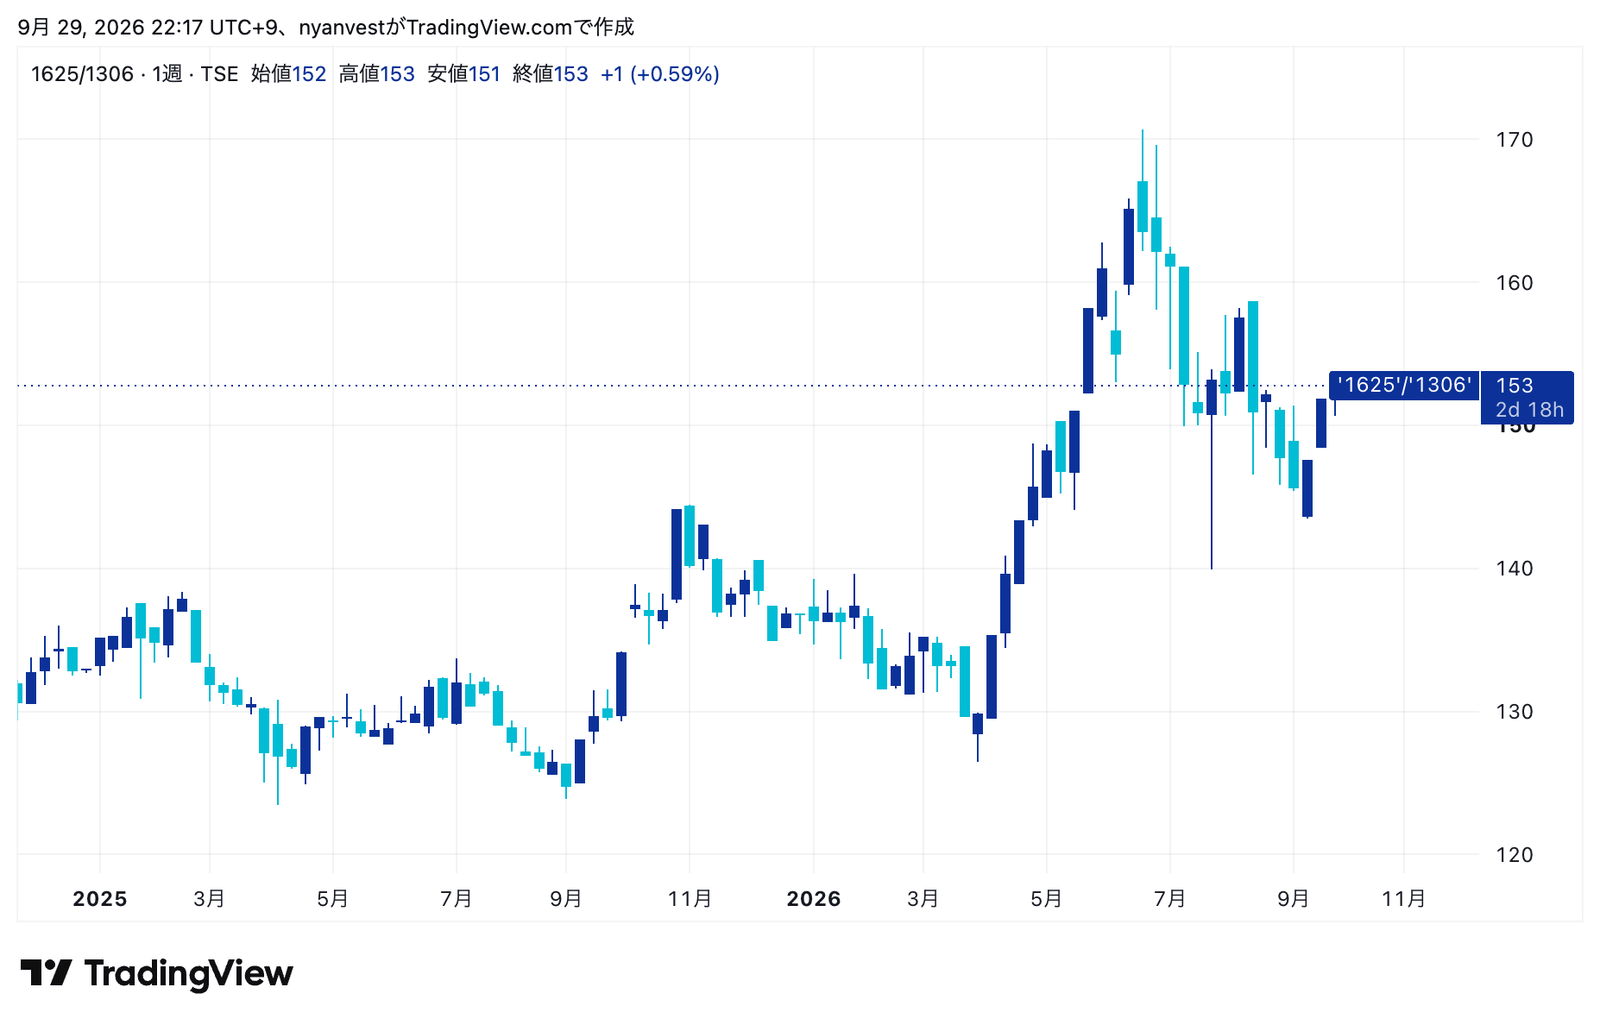Click the +1 (+0.59%) change label

pyautogui.click(x=660, y=74)
